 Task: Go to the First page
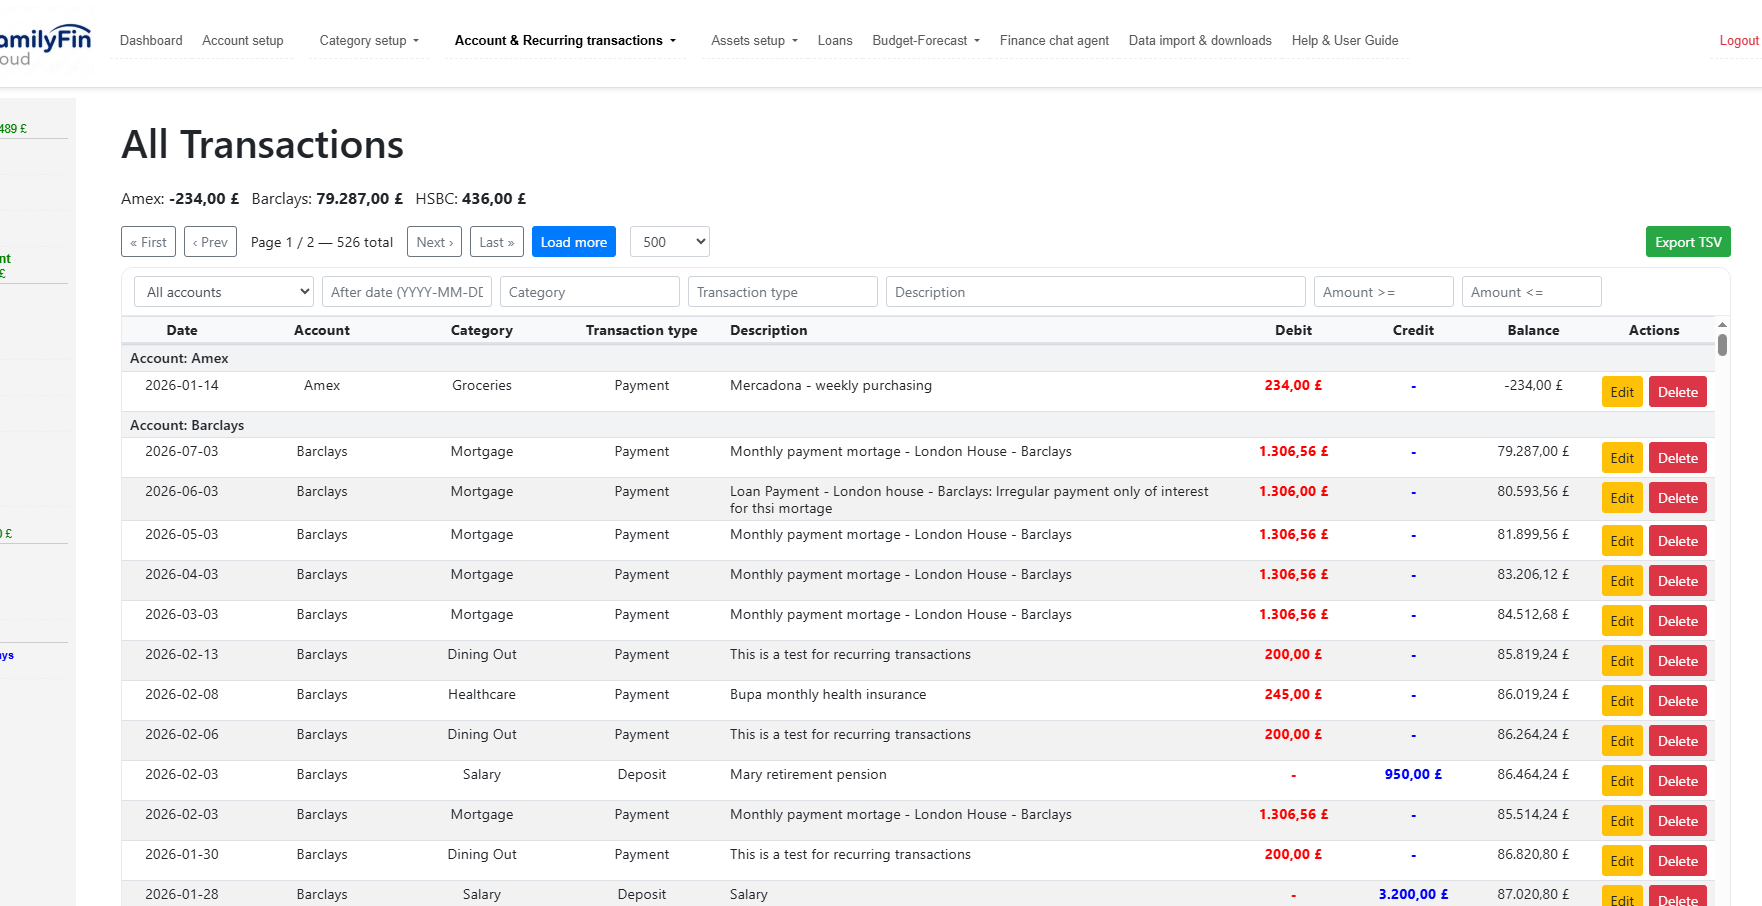[148, 242]
